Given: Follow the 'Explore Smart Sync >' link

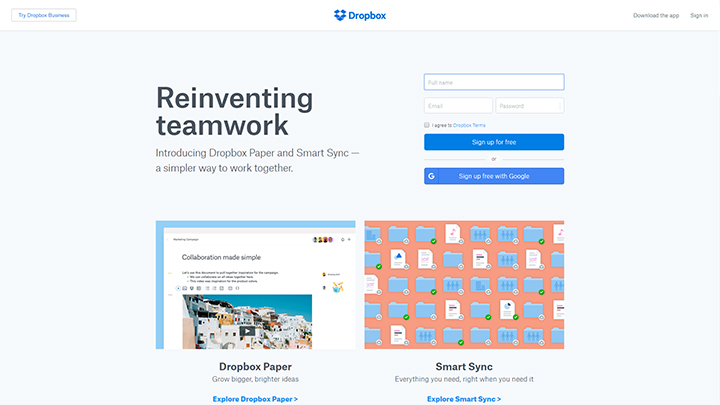Looking at the screenshot, I should coord(464,398).
